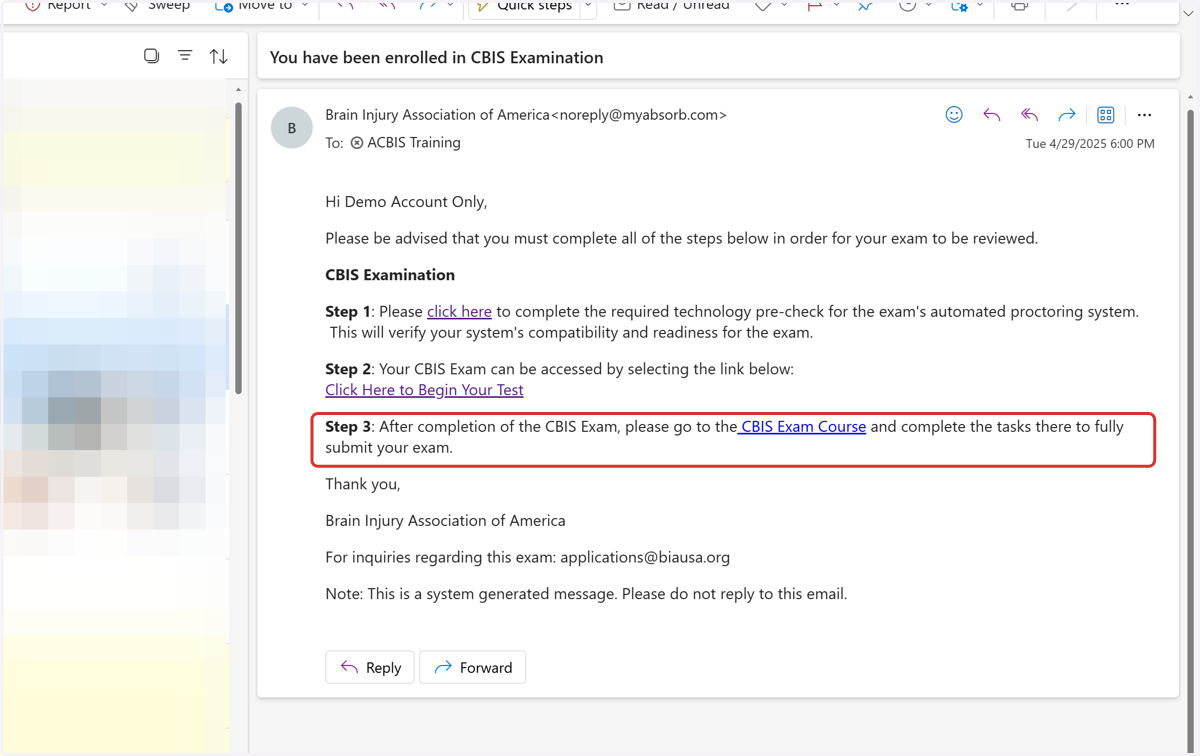Click the reading pane scroll-up arrow

tap(1190, 97)
